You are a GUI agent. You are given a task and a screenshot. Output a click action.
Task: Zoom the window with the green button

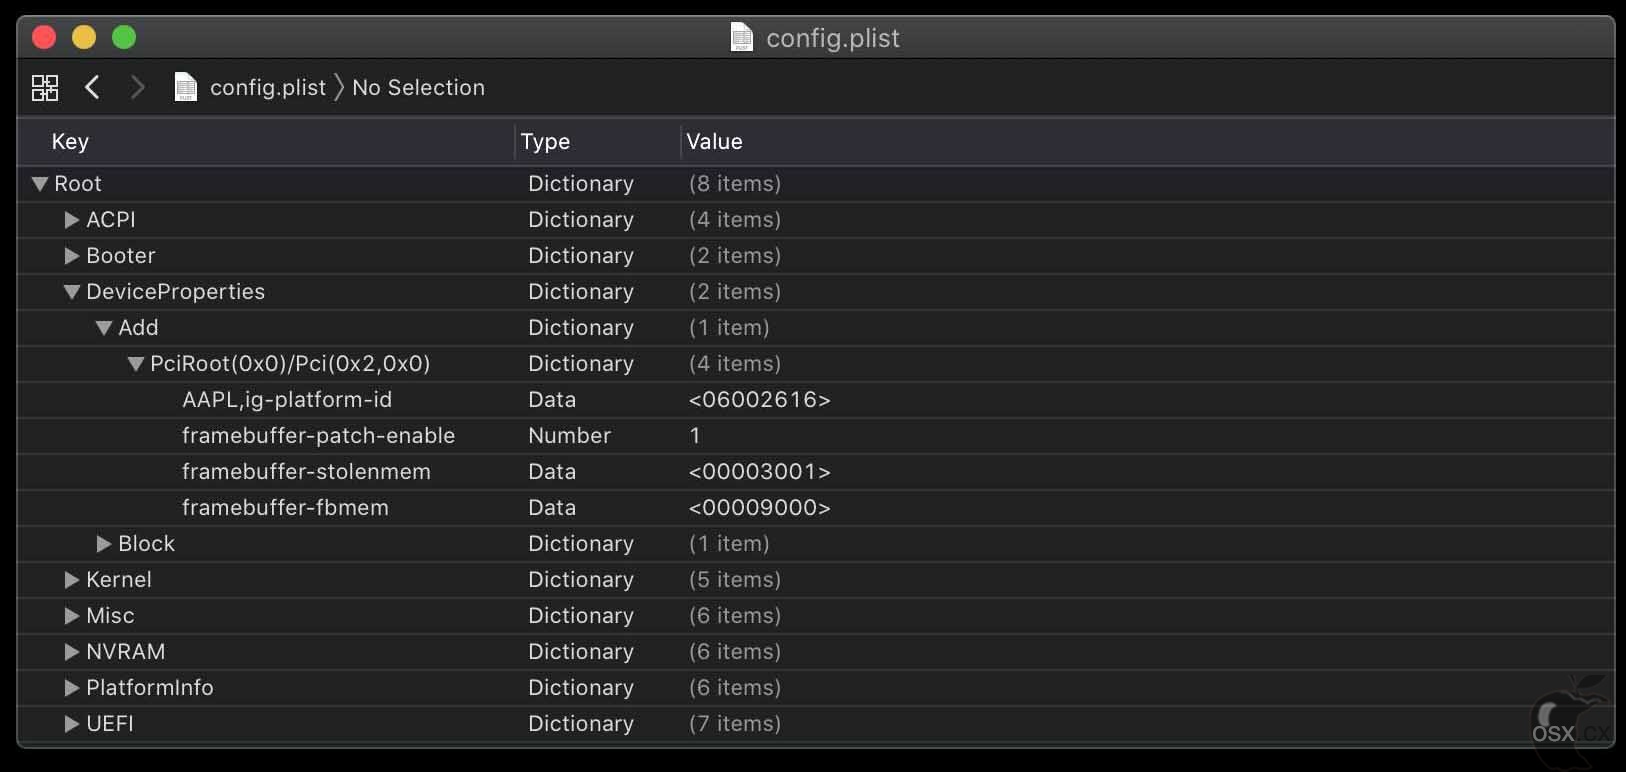tap(124, 37)
